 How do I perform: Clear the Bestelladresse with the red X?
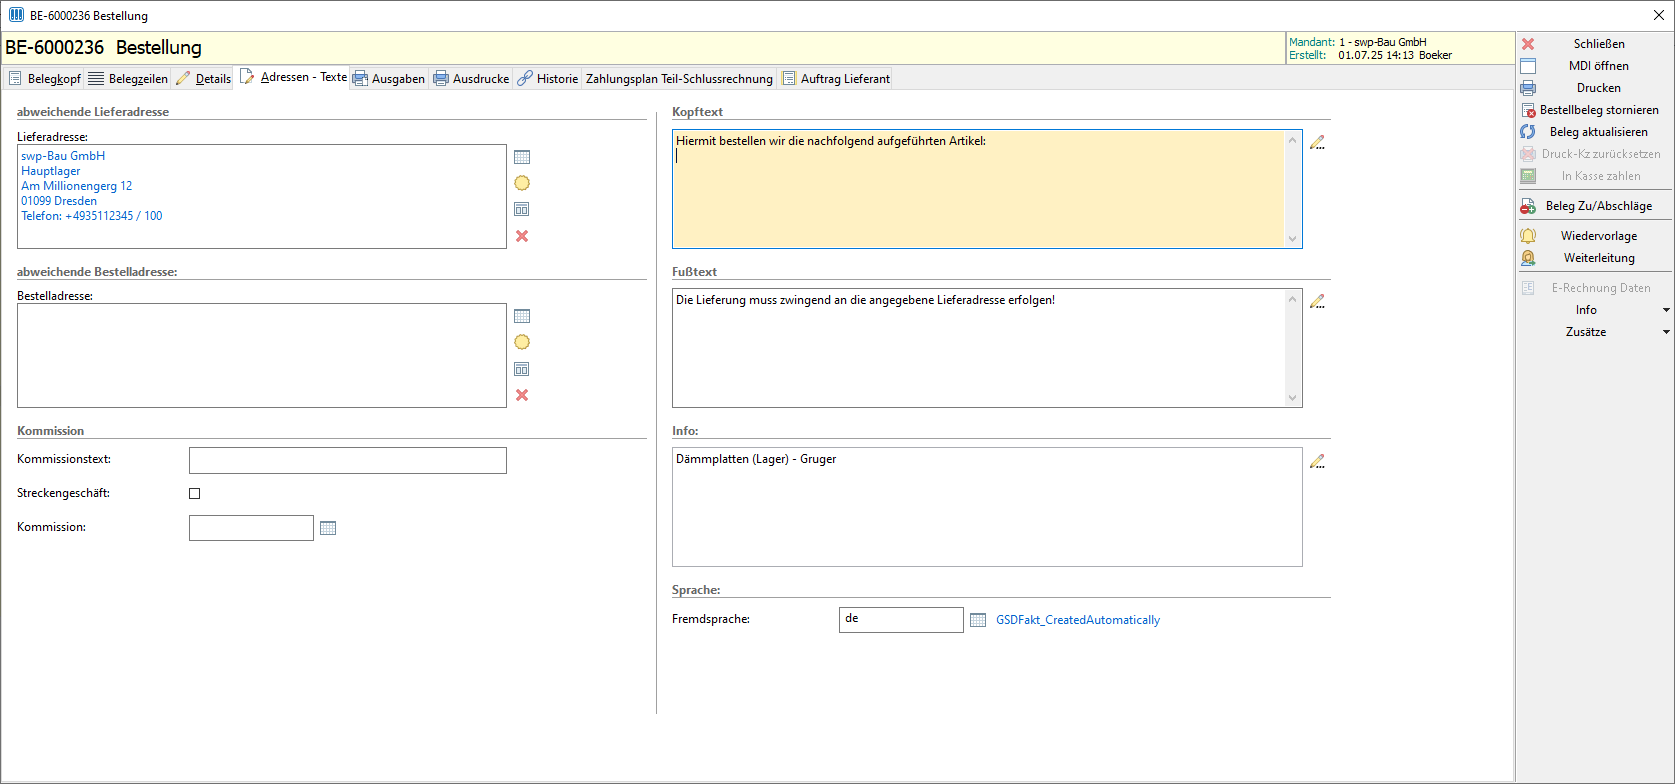[522, 395]
